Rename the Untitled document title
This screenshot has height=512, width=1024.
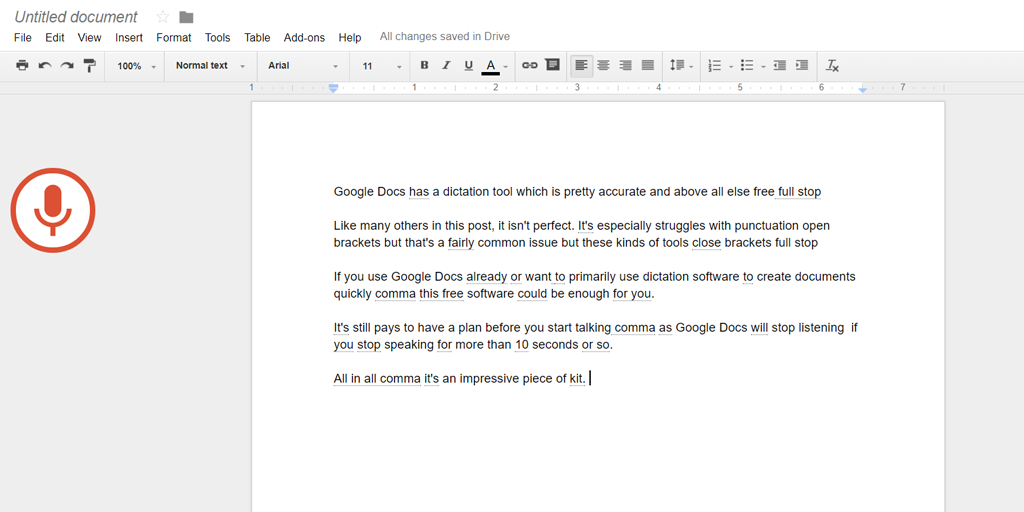[76, 17]
